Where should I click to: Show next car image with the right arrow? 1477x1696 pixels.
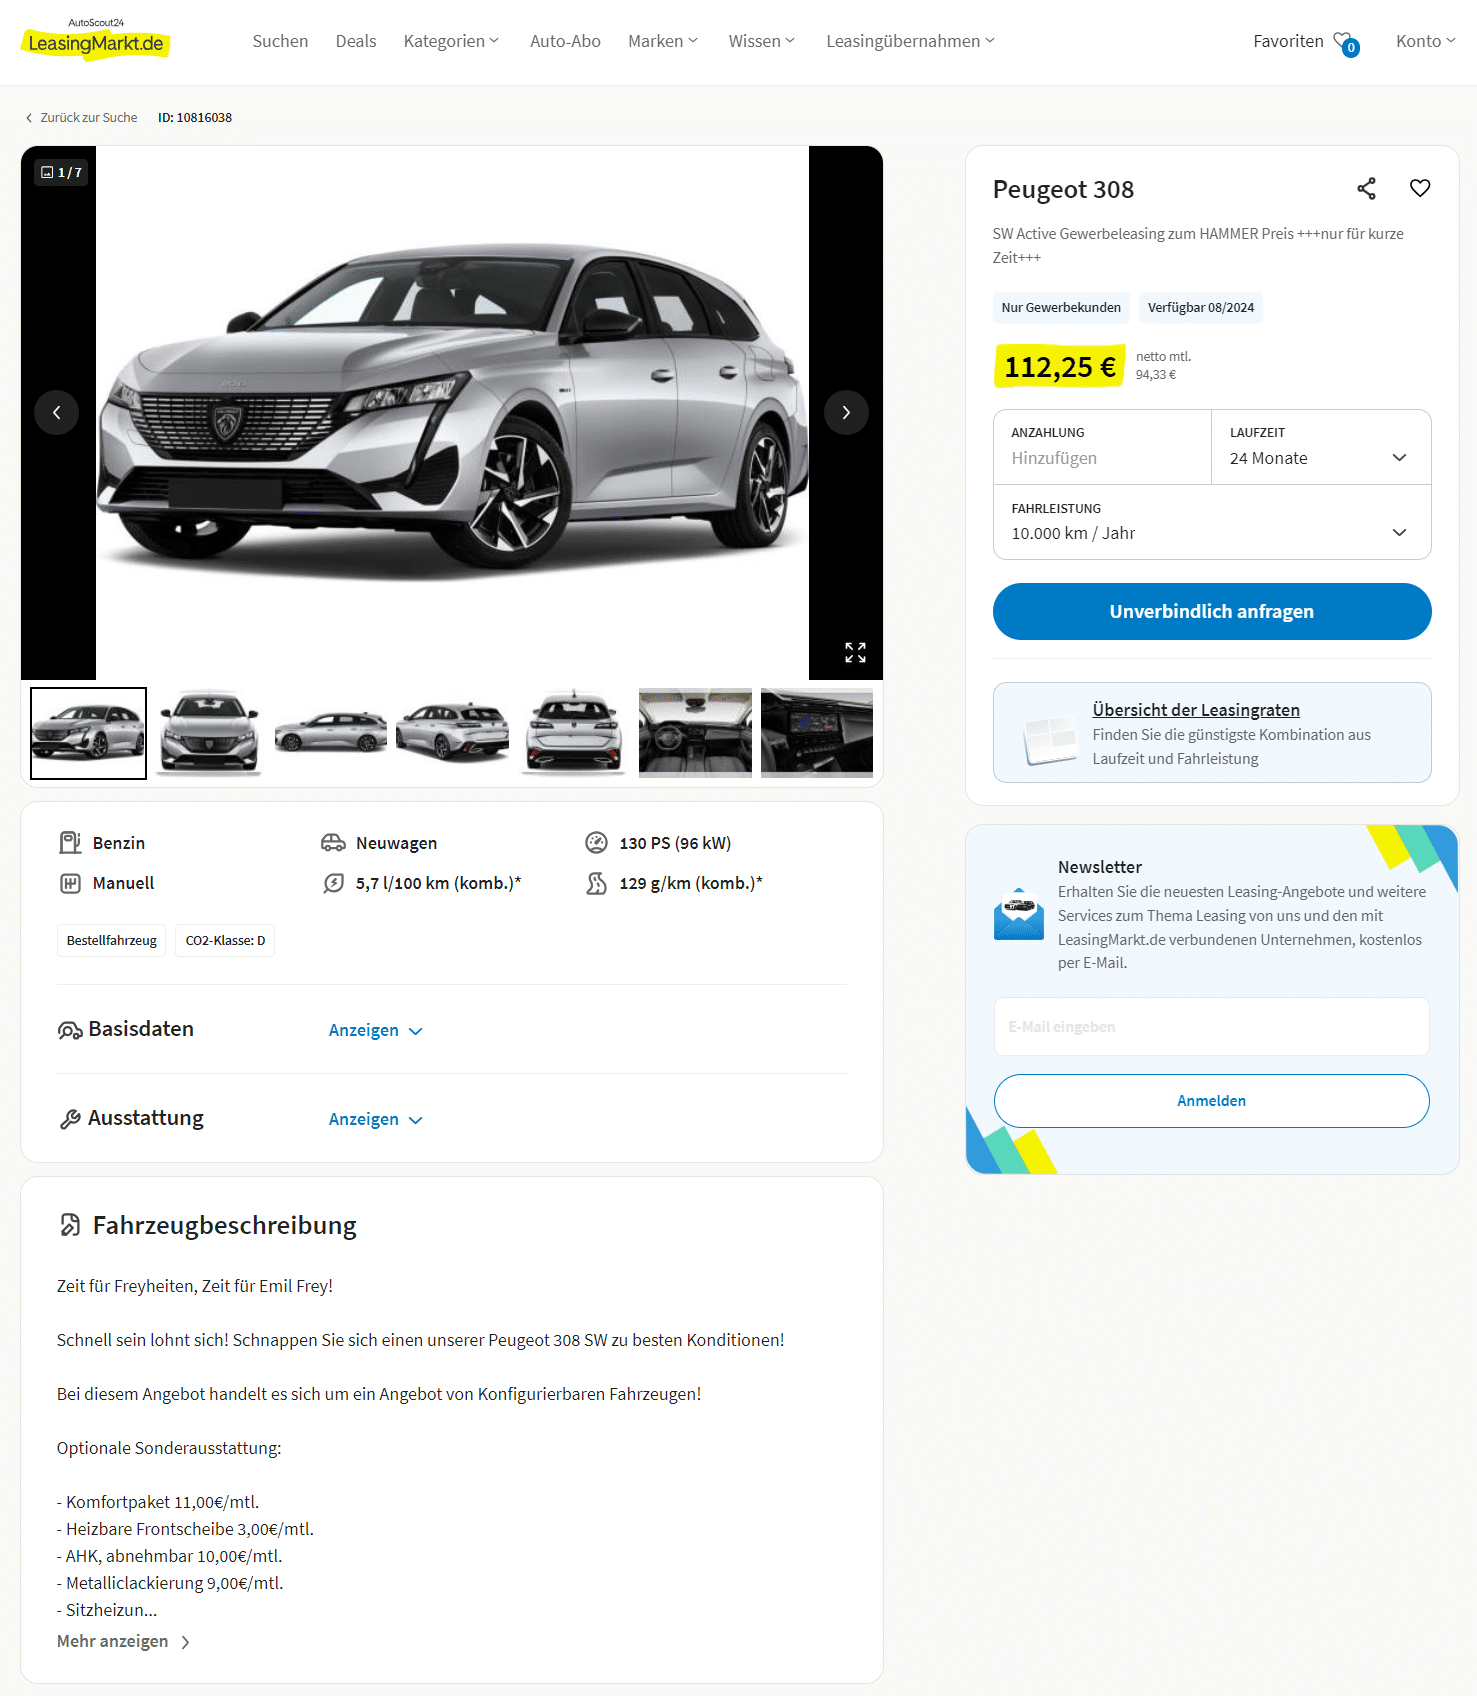coord(846,412)
